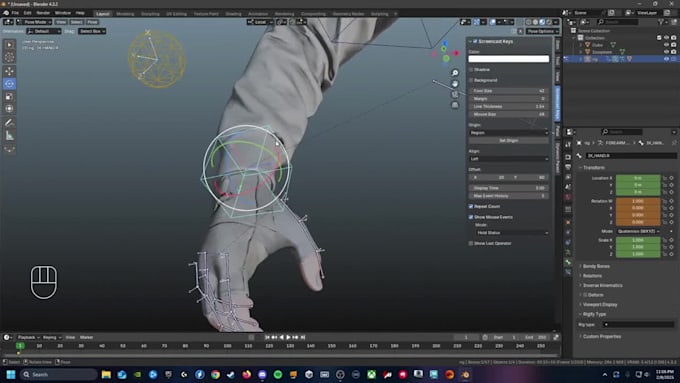Switch to wireframe viewport shading
This screenshot has height=383, width=680.
coord(529,22)
